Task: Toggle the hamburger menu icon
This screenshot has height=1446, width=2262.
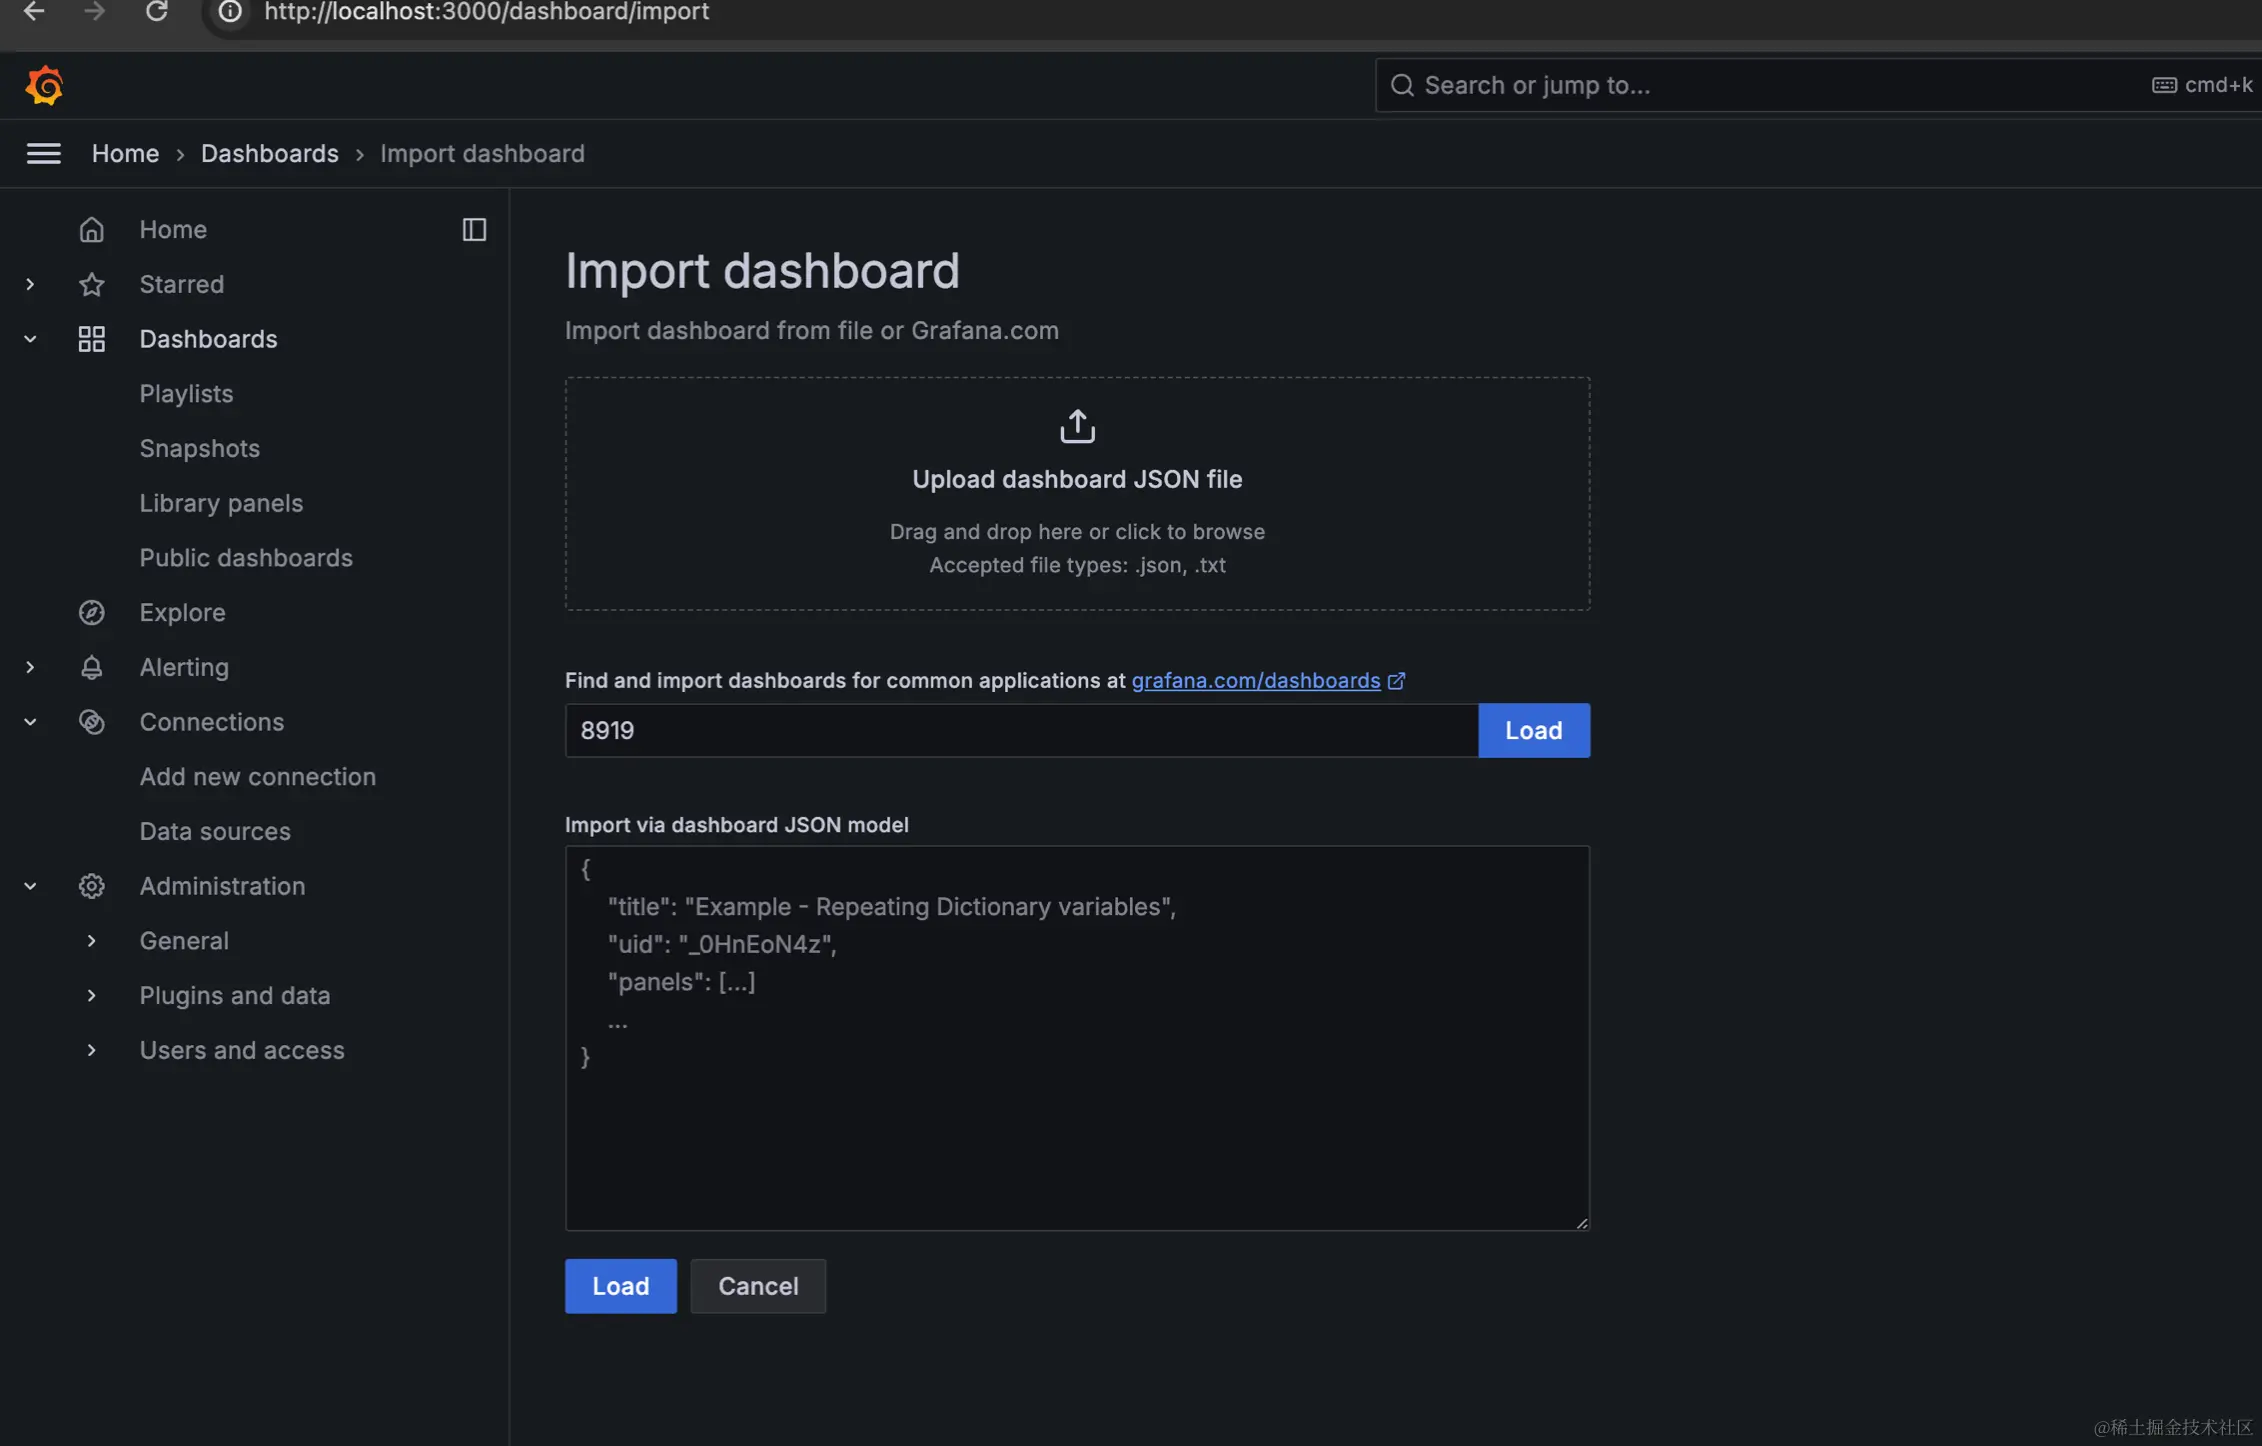Action: coord(43,154)
